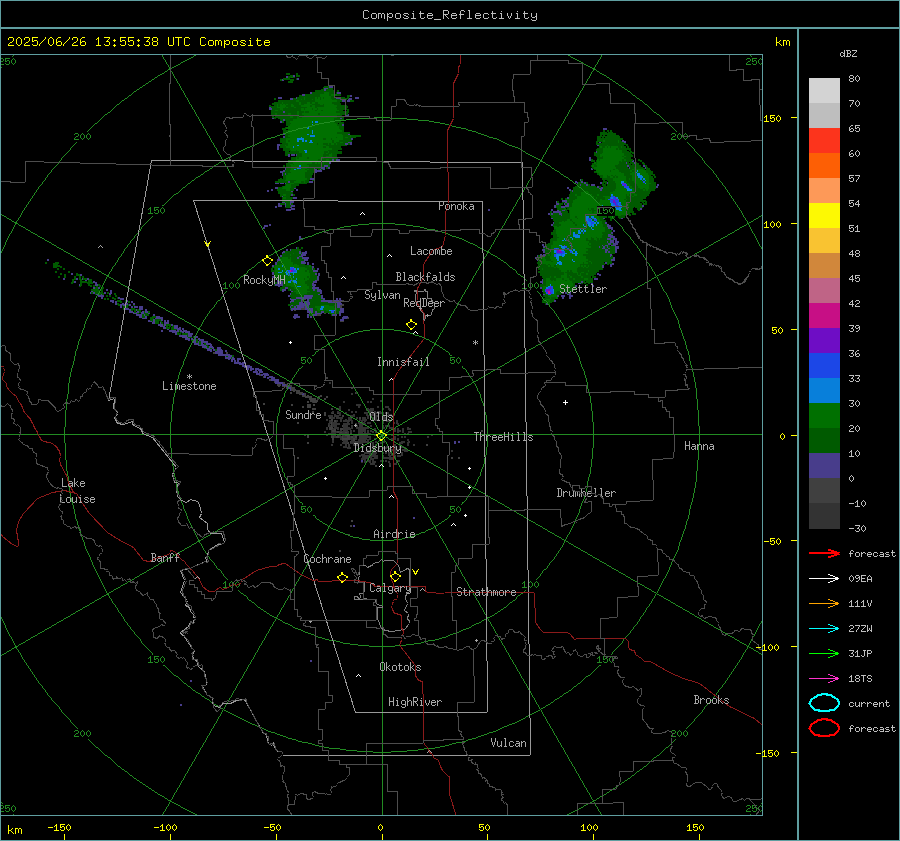Choose the light blue 33-30 dBZ swatch

(824, 391)
